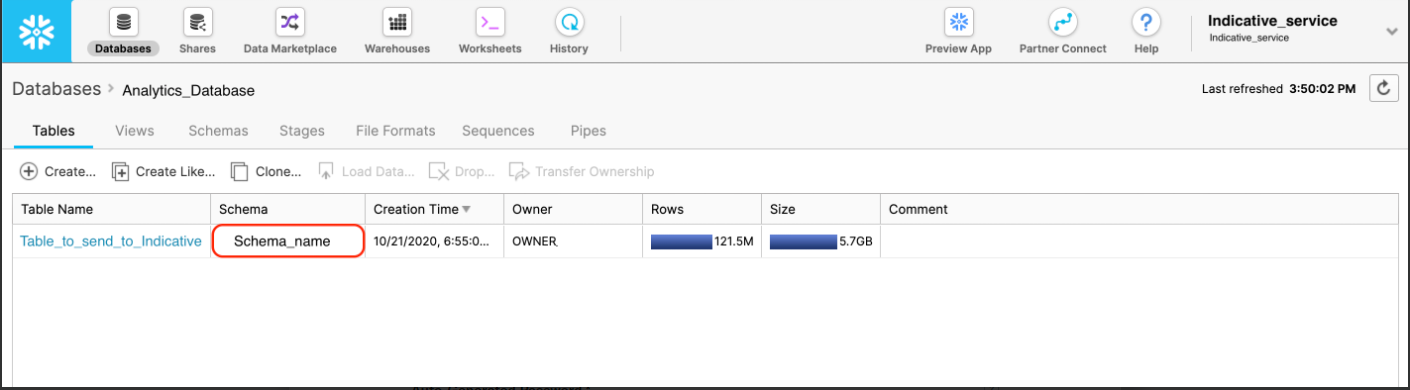
Task: Open the File Formats tab
Action: [x=395, y=131]
